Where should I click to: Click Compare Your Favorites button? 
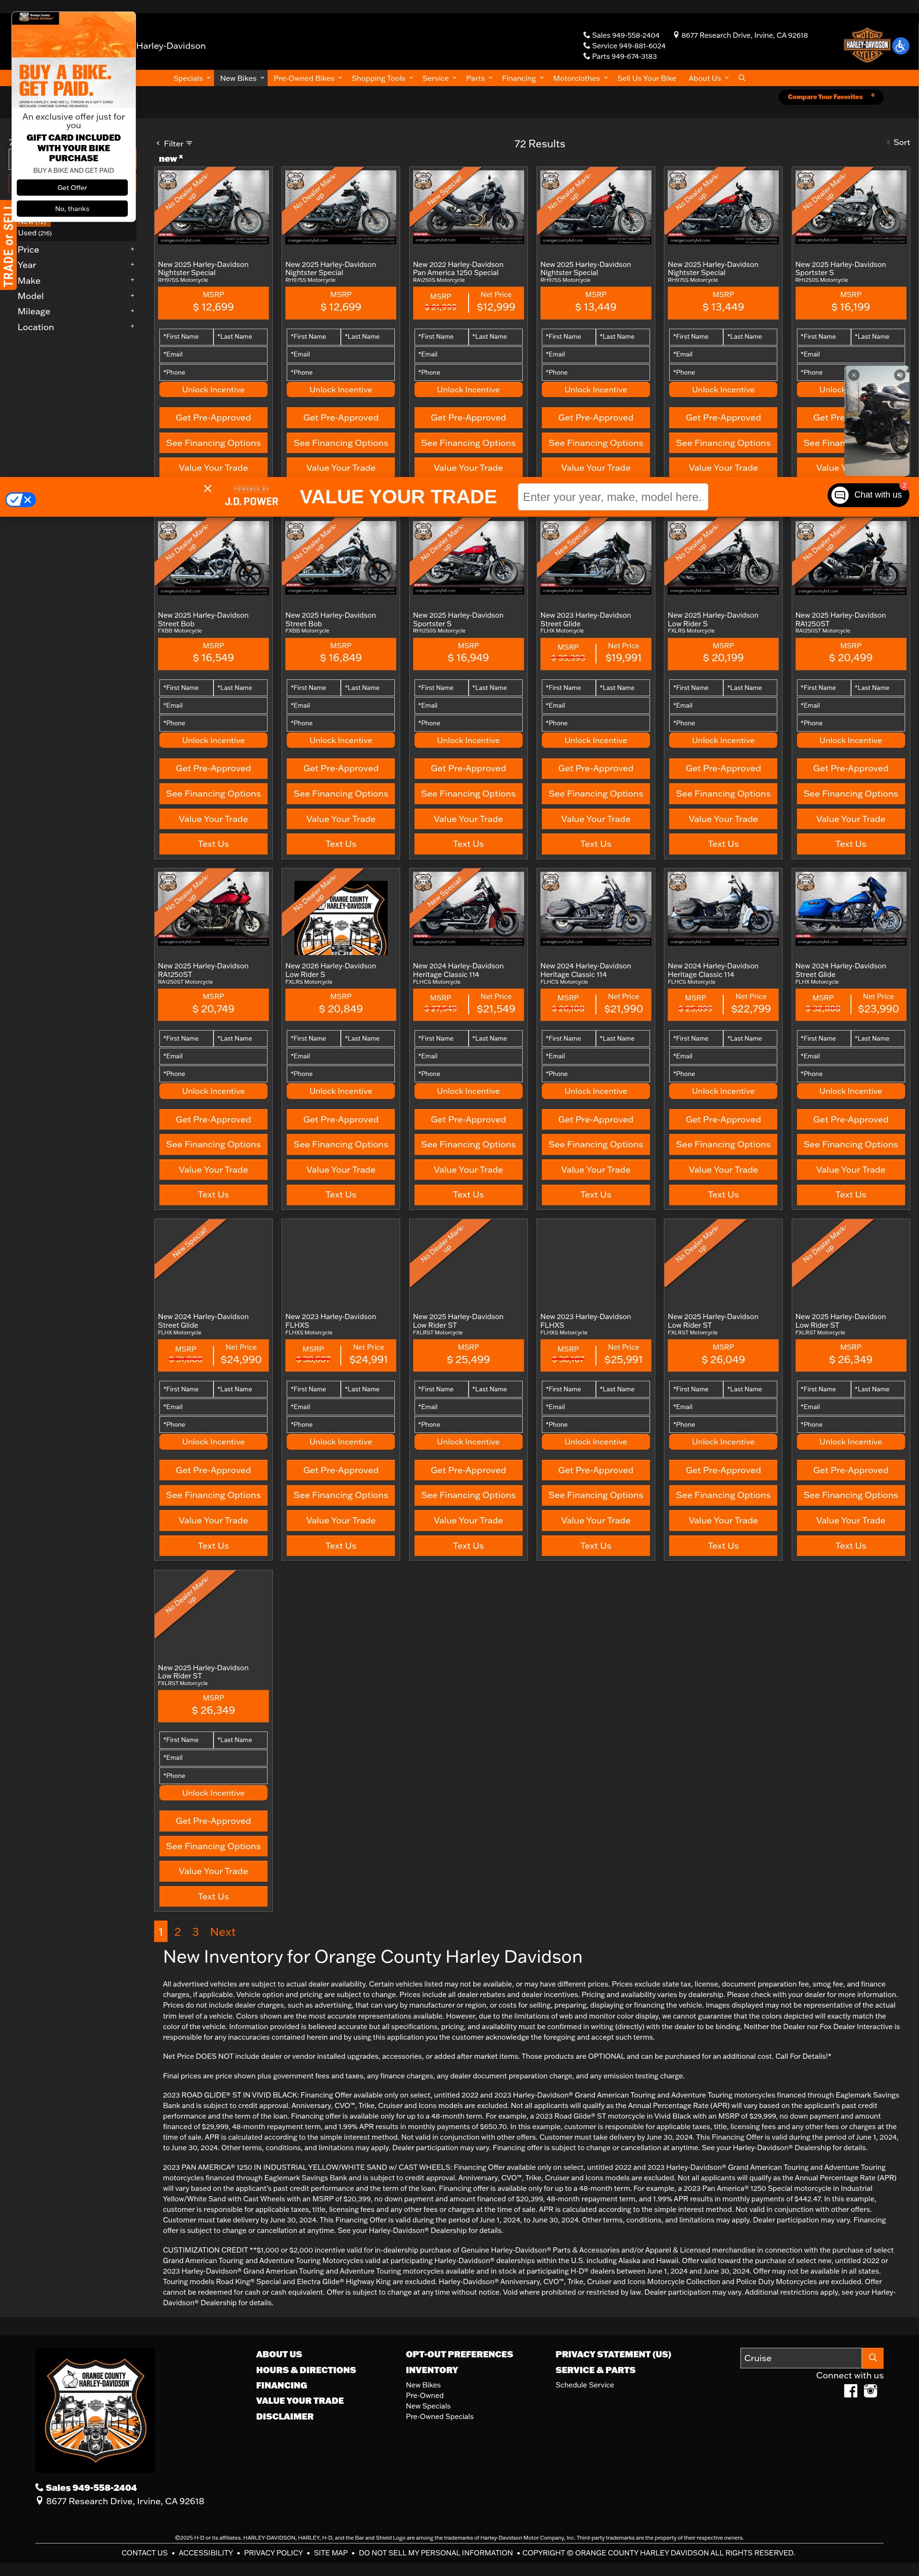tap(830, 97)
